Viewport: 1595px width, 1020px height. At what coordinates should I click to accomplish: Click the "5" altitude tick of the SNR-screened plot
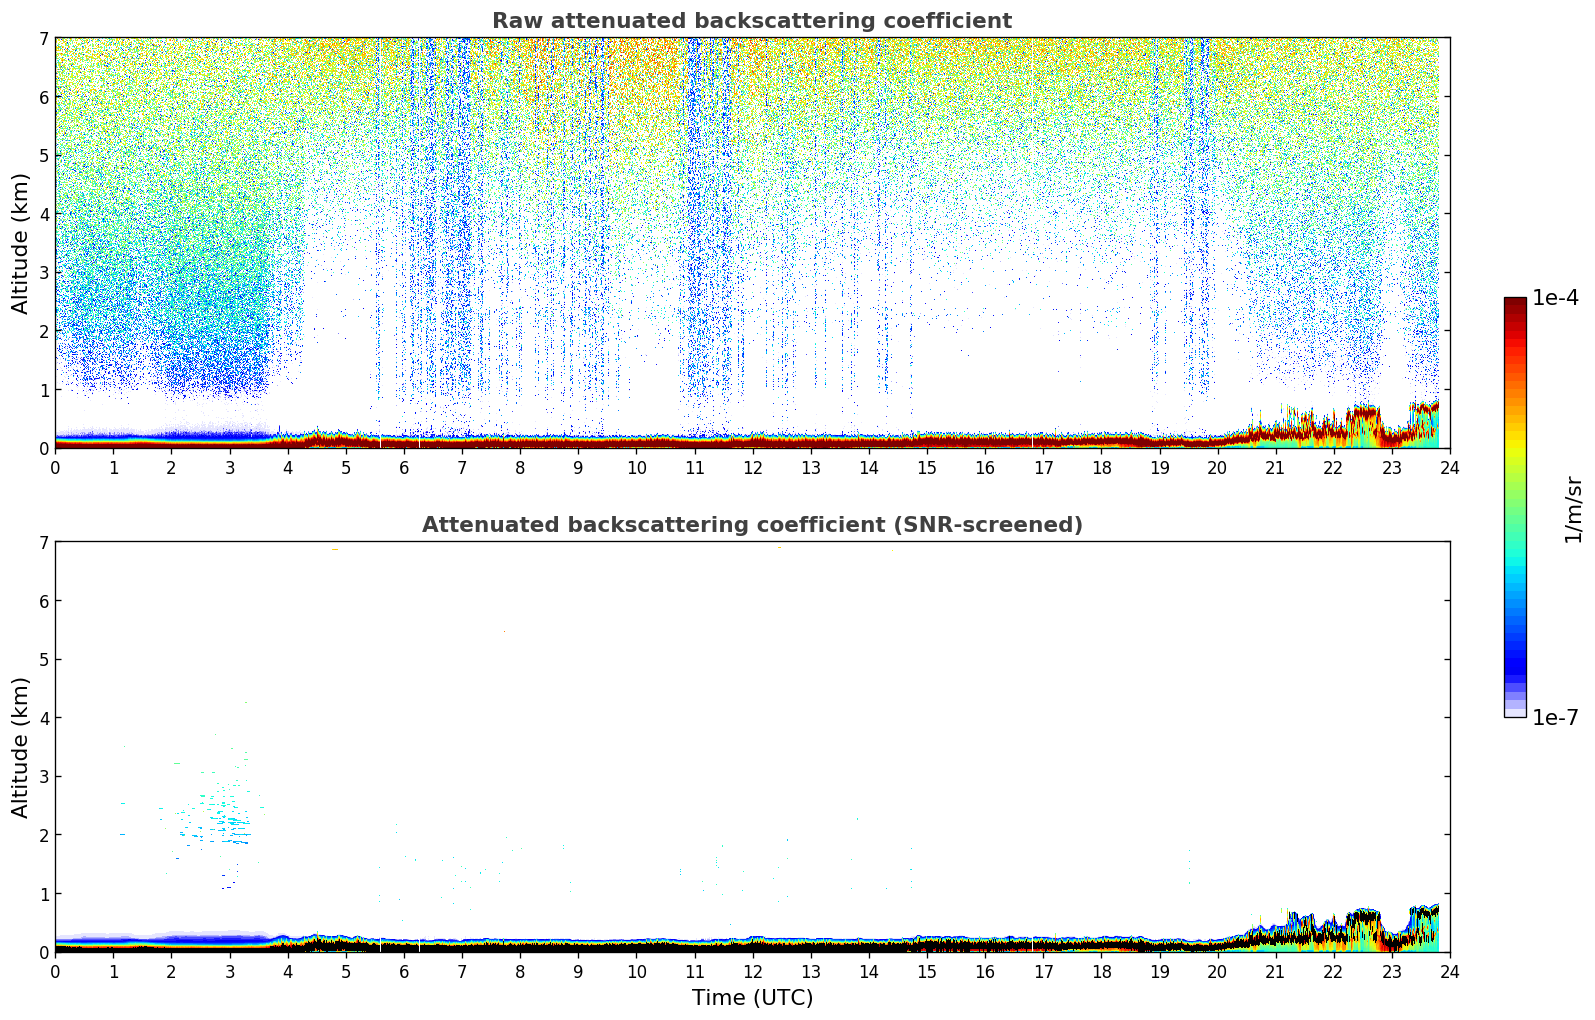(43, 659)
